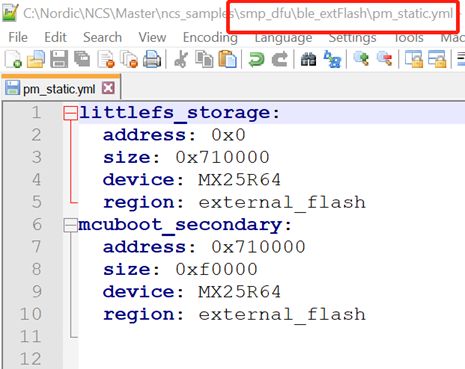Click the New file toolbar icon
Screen dimensions: 465x369
(x=13, y=59)
